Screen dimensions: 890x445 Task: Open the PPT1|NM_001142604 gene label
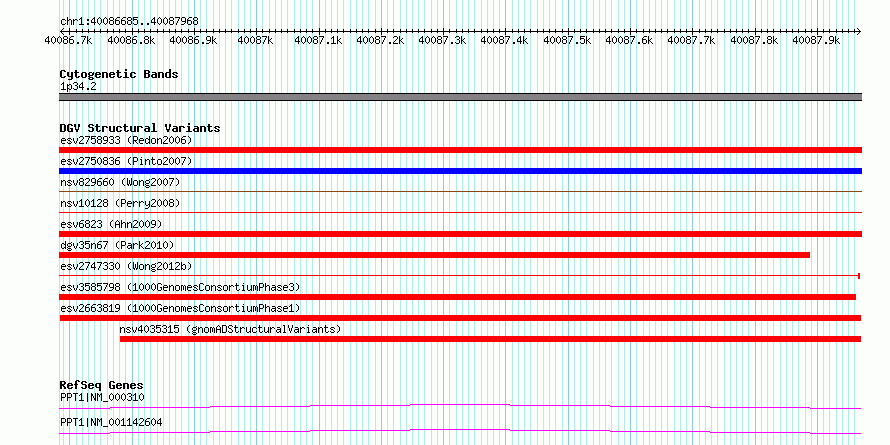[x=109, y=423]
